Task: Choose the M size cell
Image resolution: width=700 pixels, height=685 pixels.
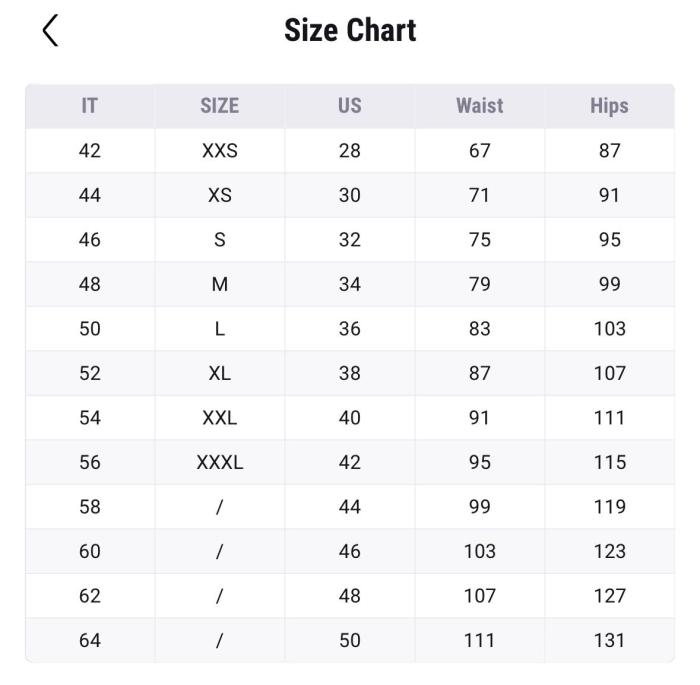Action: pos(220,284)
